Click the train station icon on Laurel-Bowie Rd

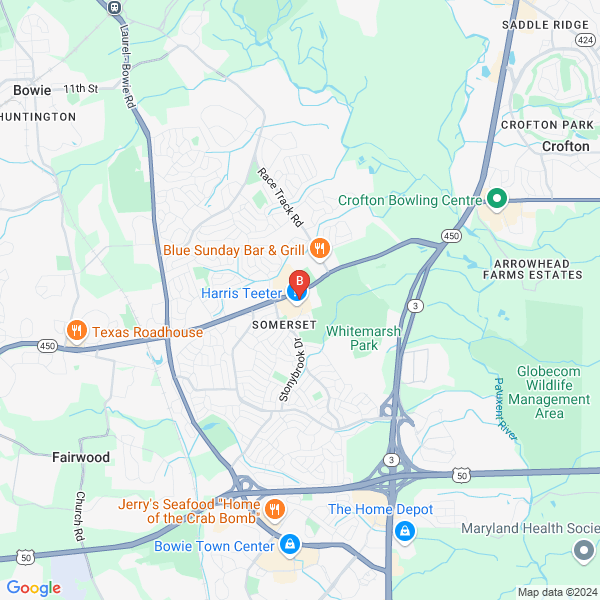tap(114, 7)
